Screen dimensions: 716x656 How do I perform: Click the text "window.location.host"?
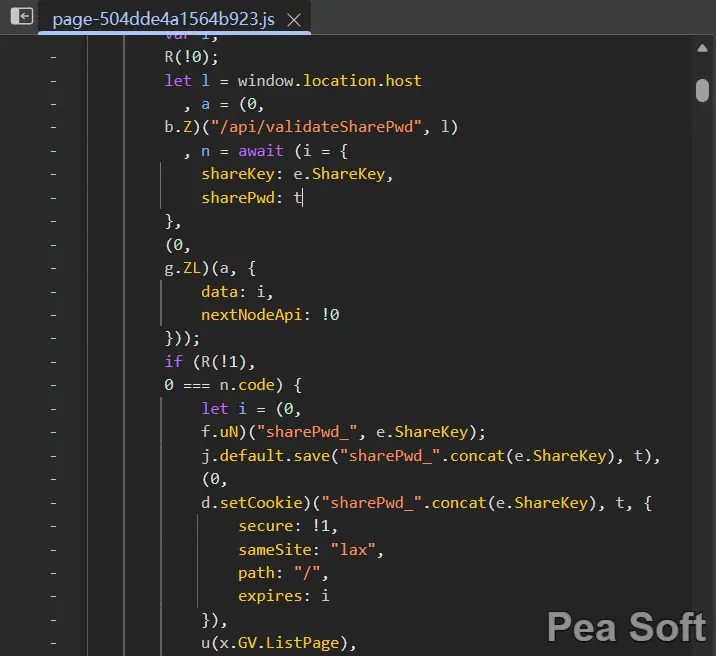click(329, 81)
